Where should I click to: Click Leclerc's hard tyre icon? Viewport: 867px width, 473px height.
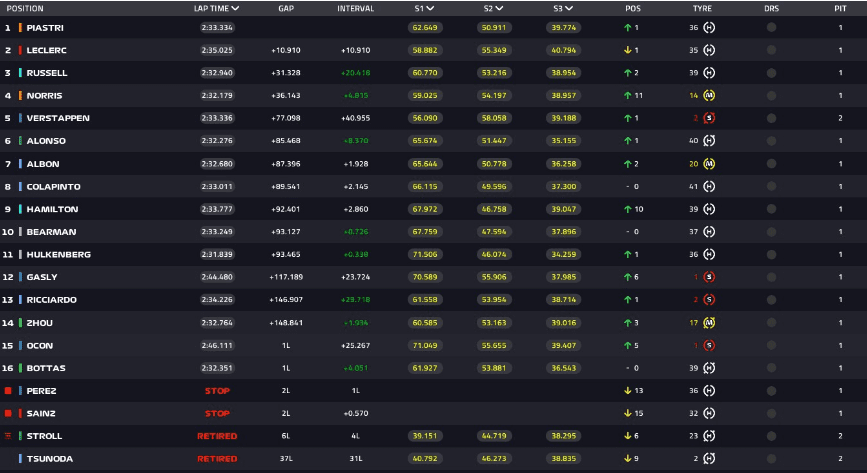coord(709,50)
